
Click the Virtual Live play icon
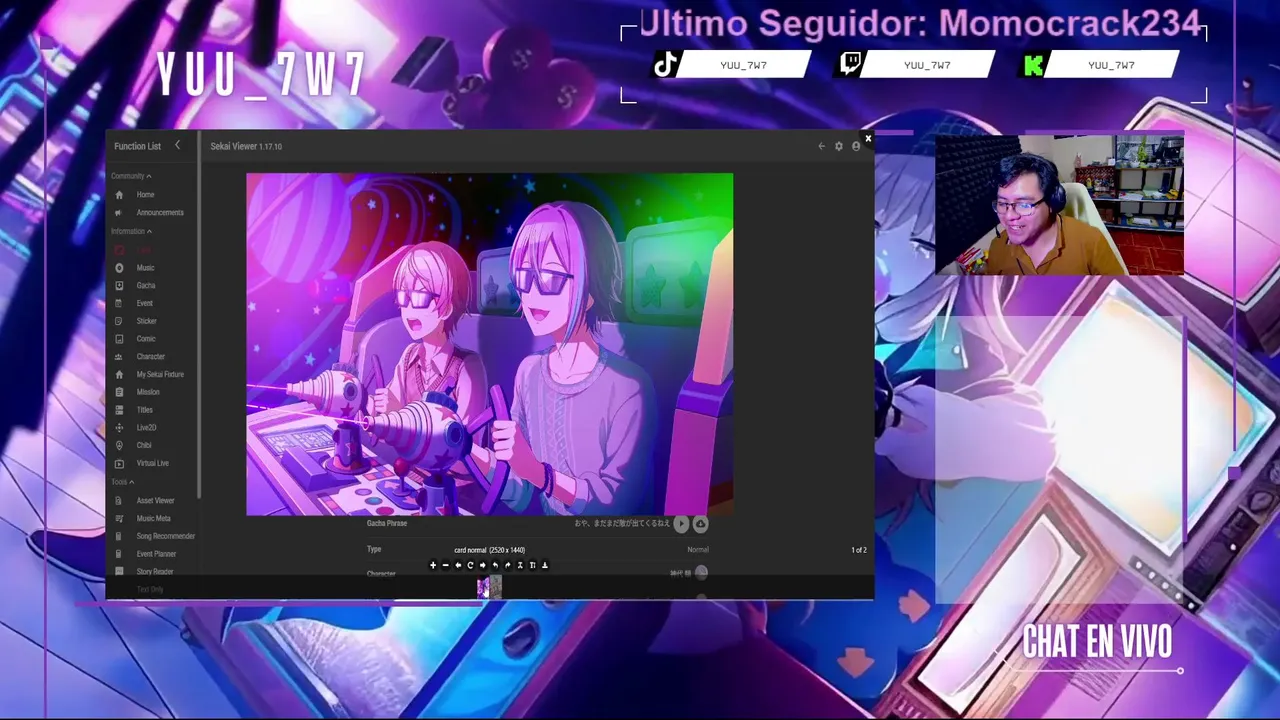pyautogui.click(x=119, y=463)
